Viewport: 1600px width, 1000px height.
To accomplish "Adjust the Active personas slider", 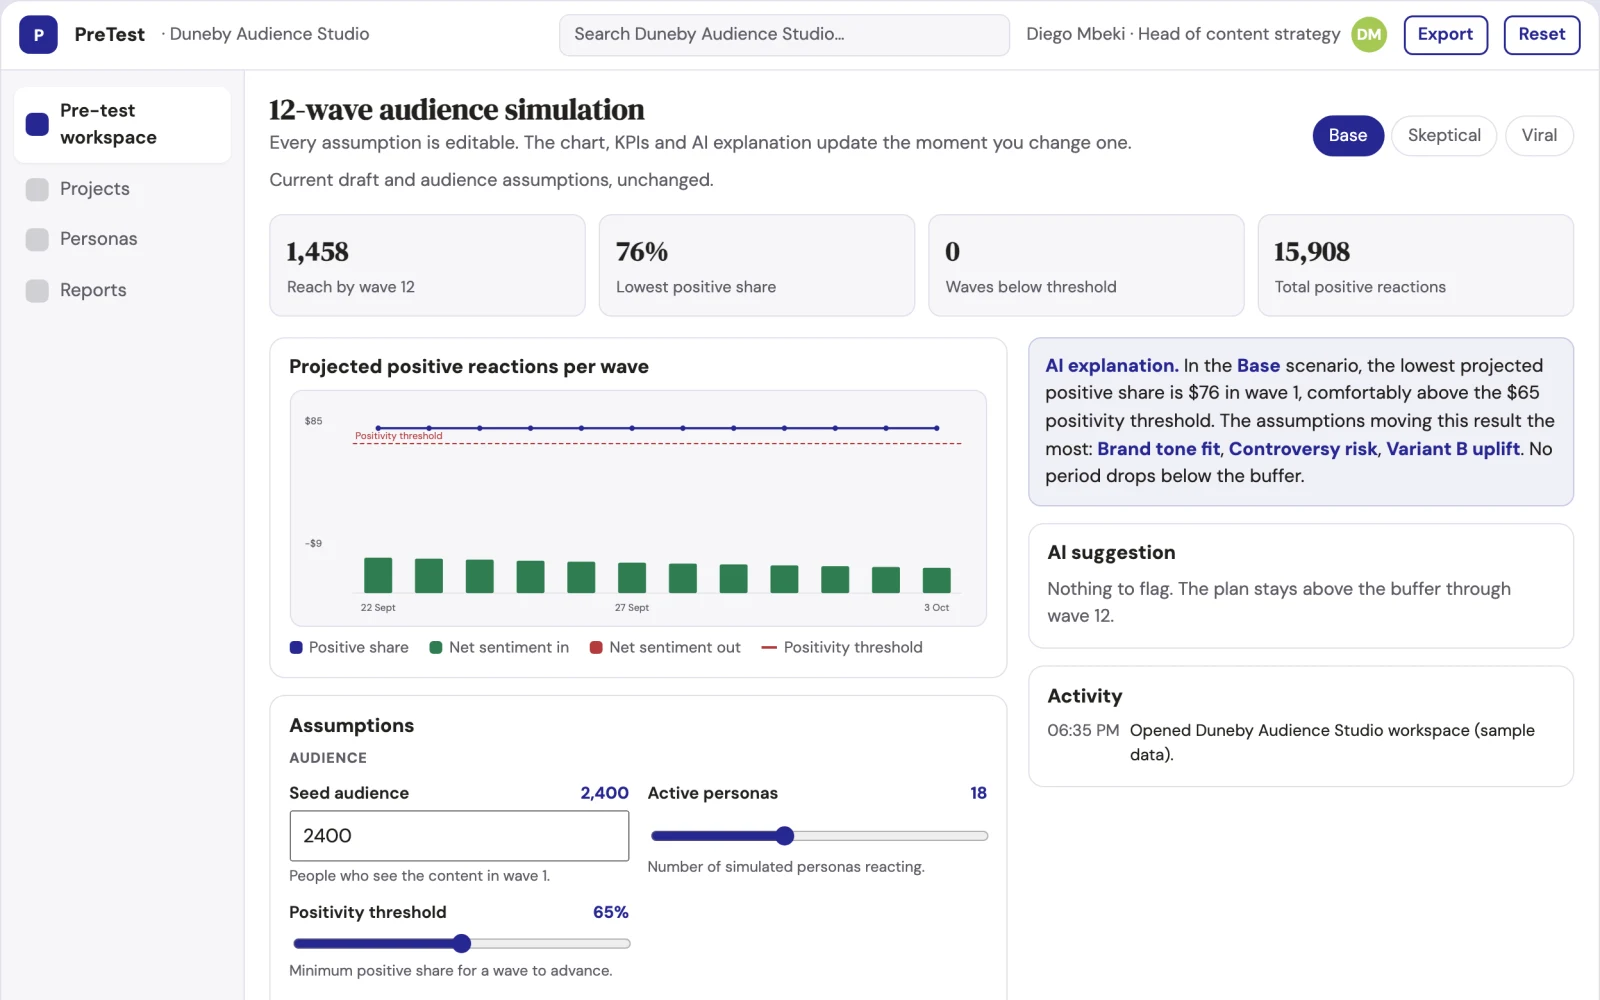I will (x=819, y=836).
